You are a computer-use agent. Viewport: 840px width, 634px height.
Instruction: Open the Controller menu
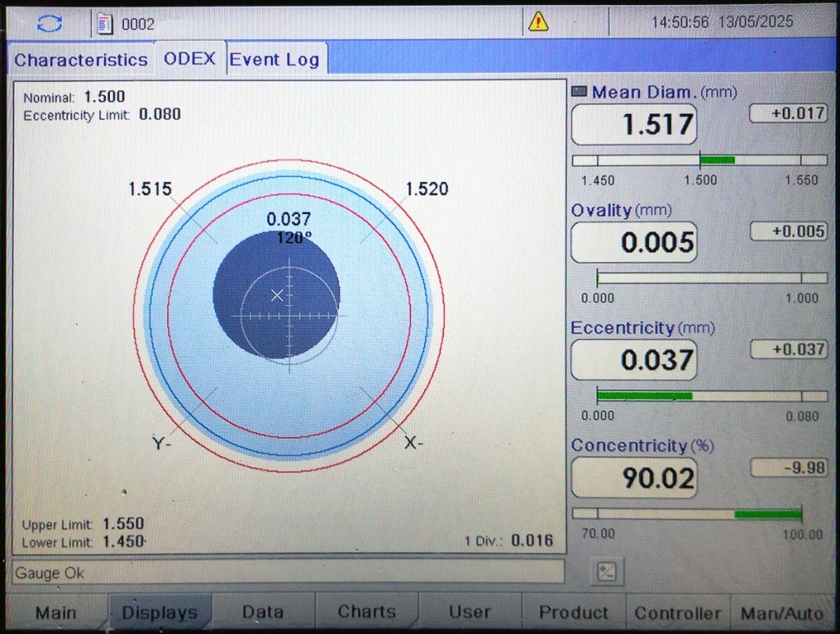click(677, 612)
